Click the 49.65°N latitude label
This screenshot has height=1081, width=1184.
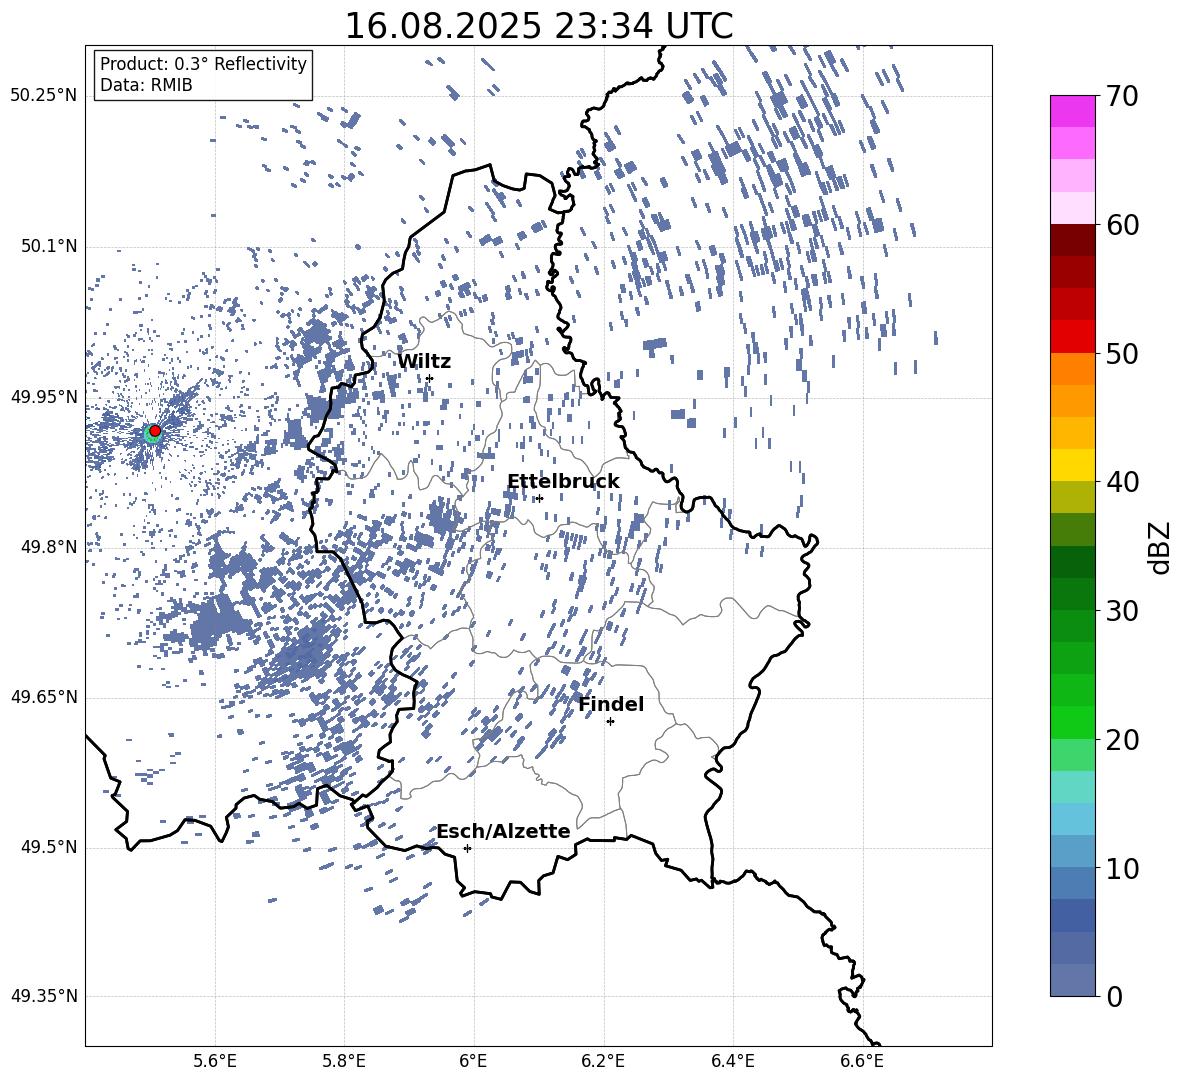pyautogui.click(x=44, y=698)
